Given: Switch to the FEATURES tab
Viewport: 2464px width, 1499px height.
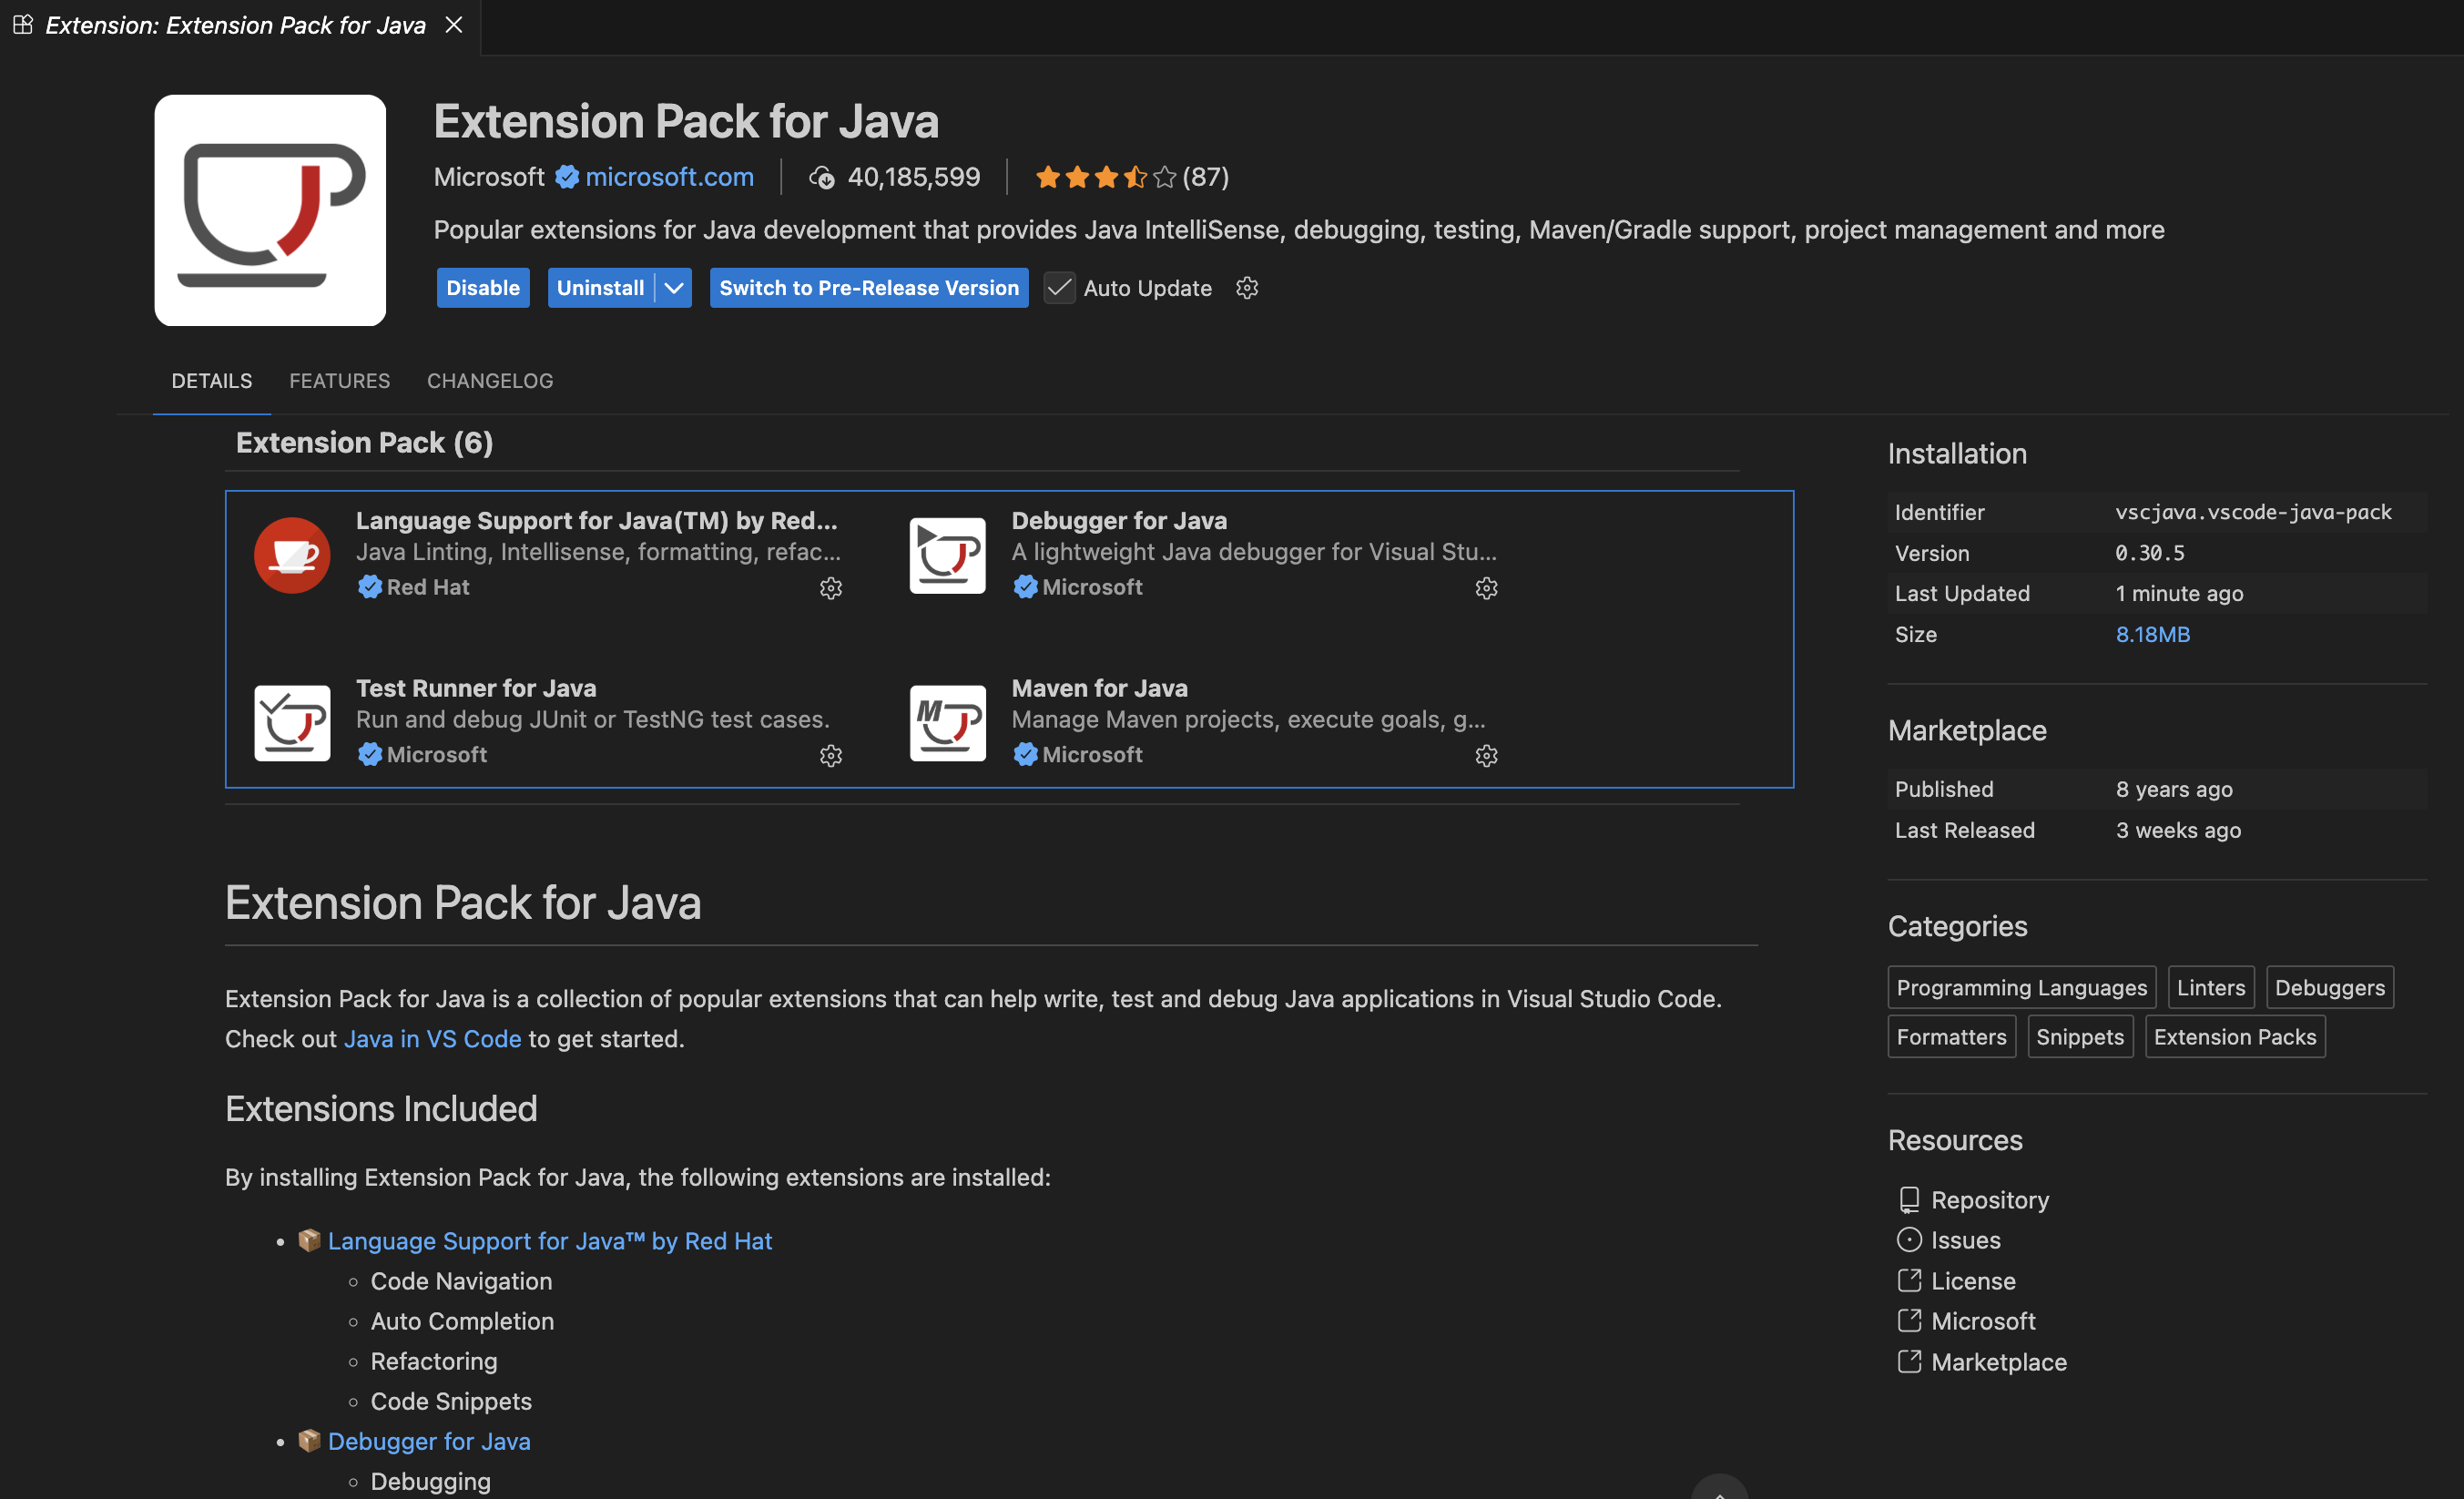Looking at the screenshot, I should [339, 381].
